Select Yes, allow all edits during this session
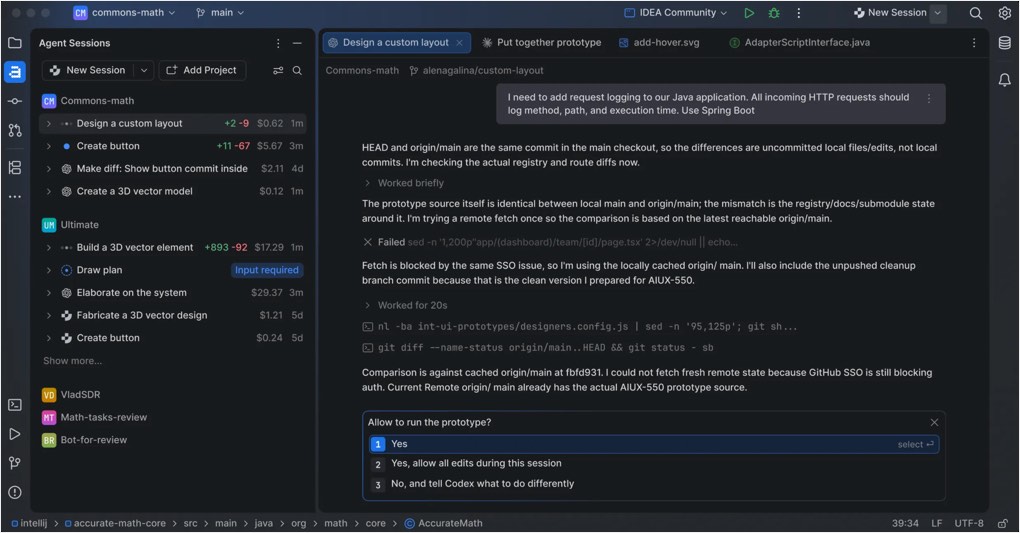 click(654, 463)
